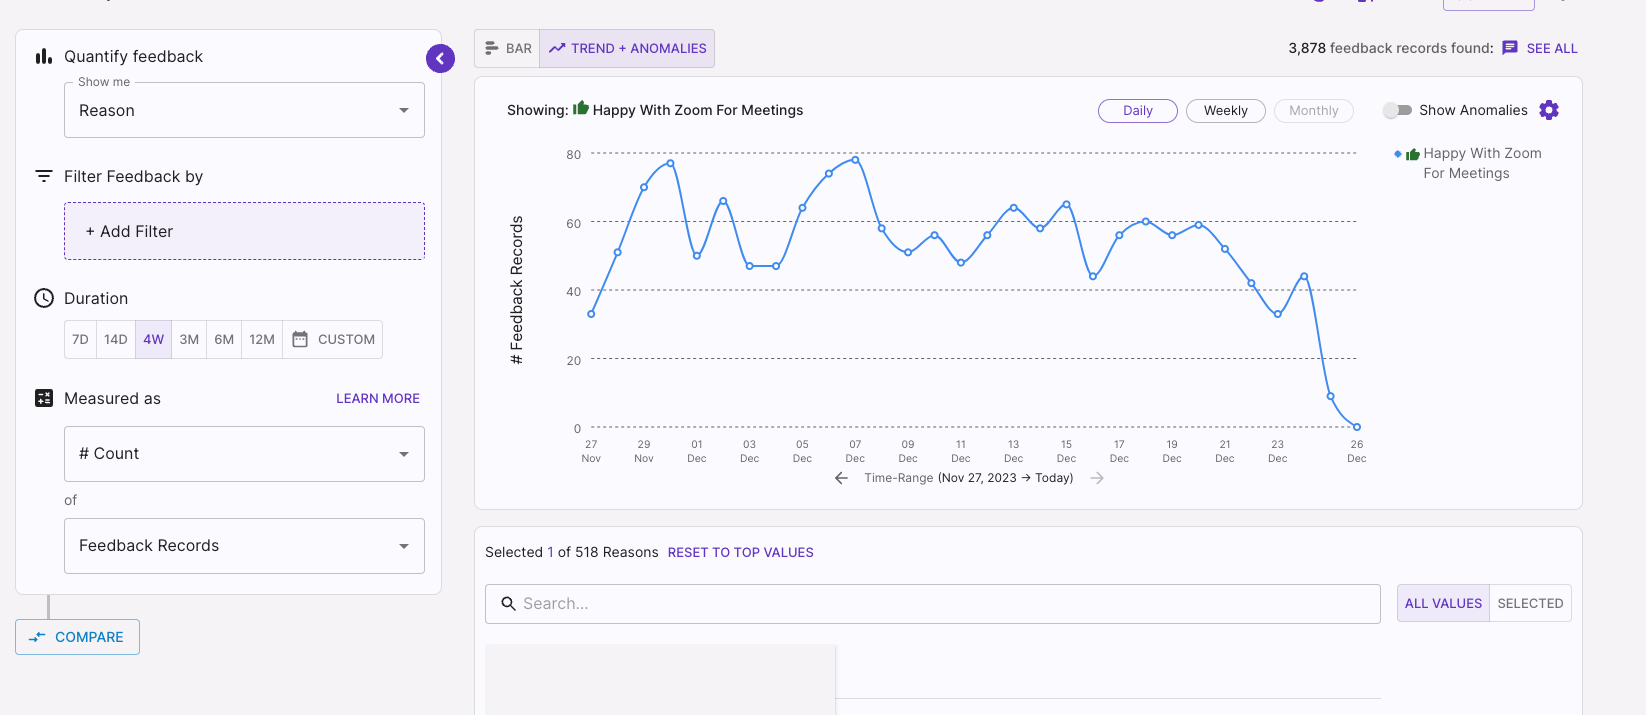This screenshot has height=715, width=1646.
Task: Collapse the sidebar with the purple chevron button
Action: [x=440, y=59]
